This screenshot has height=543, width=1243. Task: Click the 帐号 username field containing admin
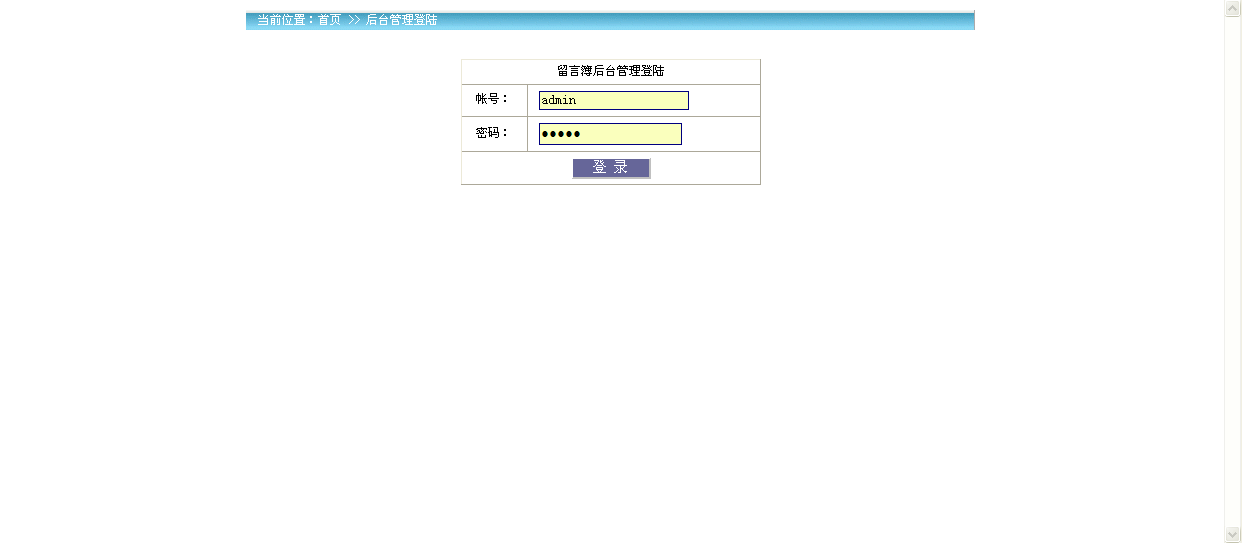(x=614, y=100)
